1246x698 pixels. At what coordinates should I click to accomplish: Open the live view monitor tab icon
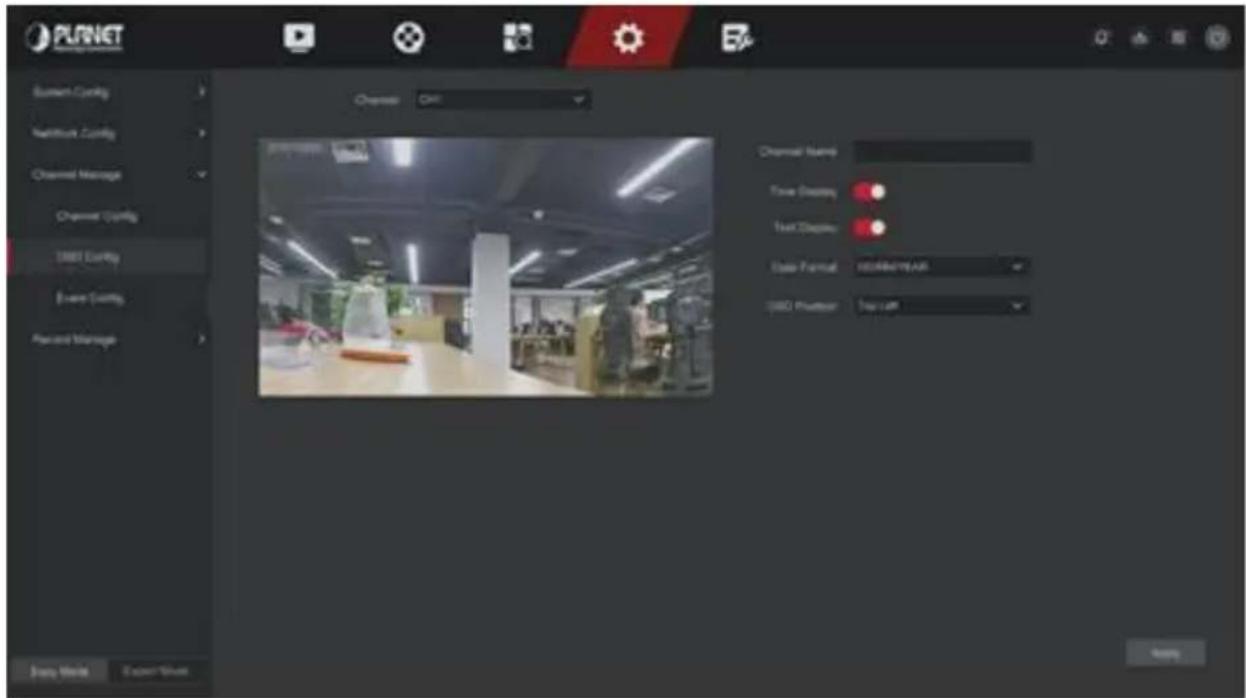[x=298, y=36]
